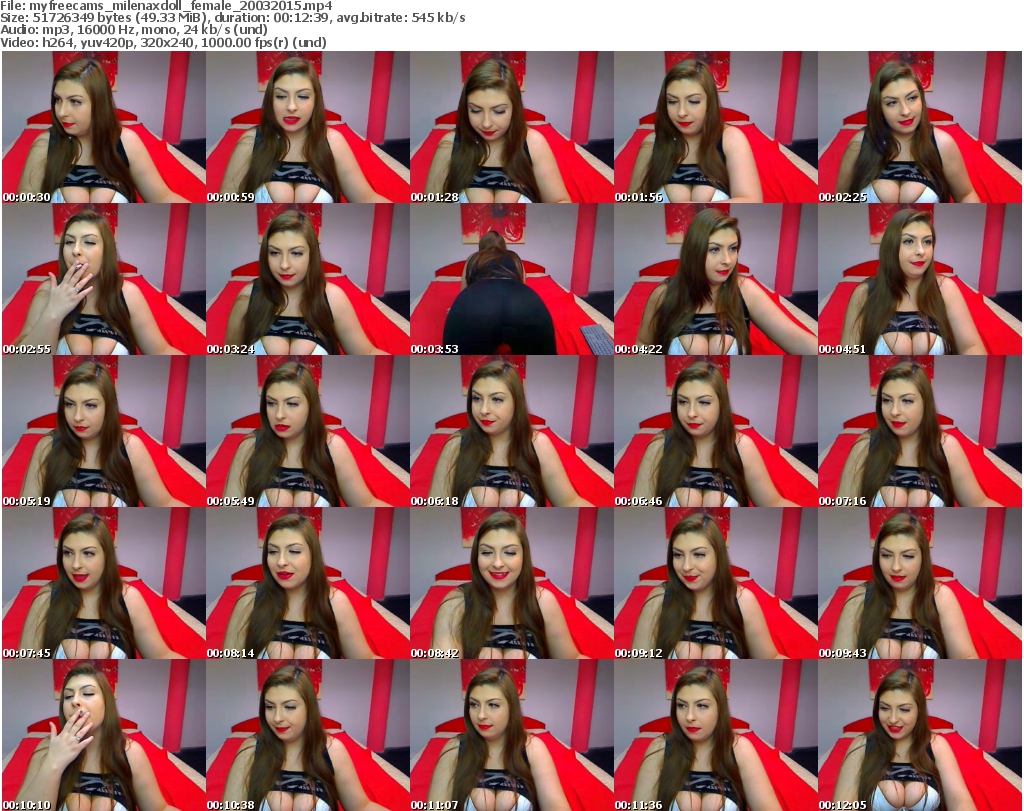Select the frame marked 00:10:10
Screen dimensions: 1024x811
104,735
